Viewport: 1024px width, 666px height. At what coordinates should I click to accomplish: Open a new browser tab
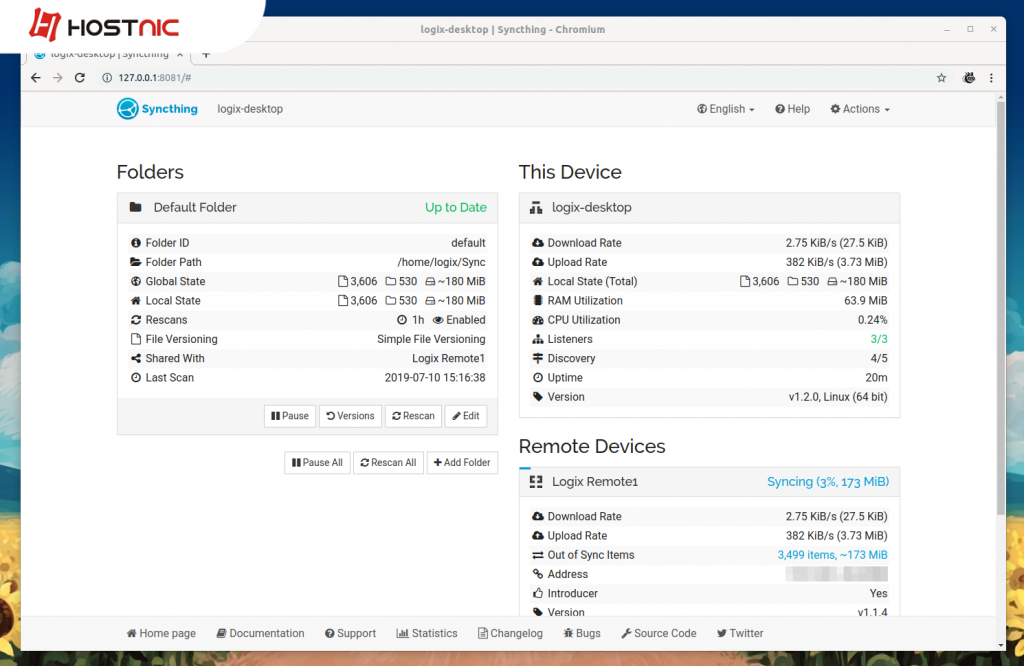tap(206, 55)
